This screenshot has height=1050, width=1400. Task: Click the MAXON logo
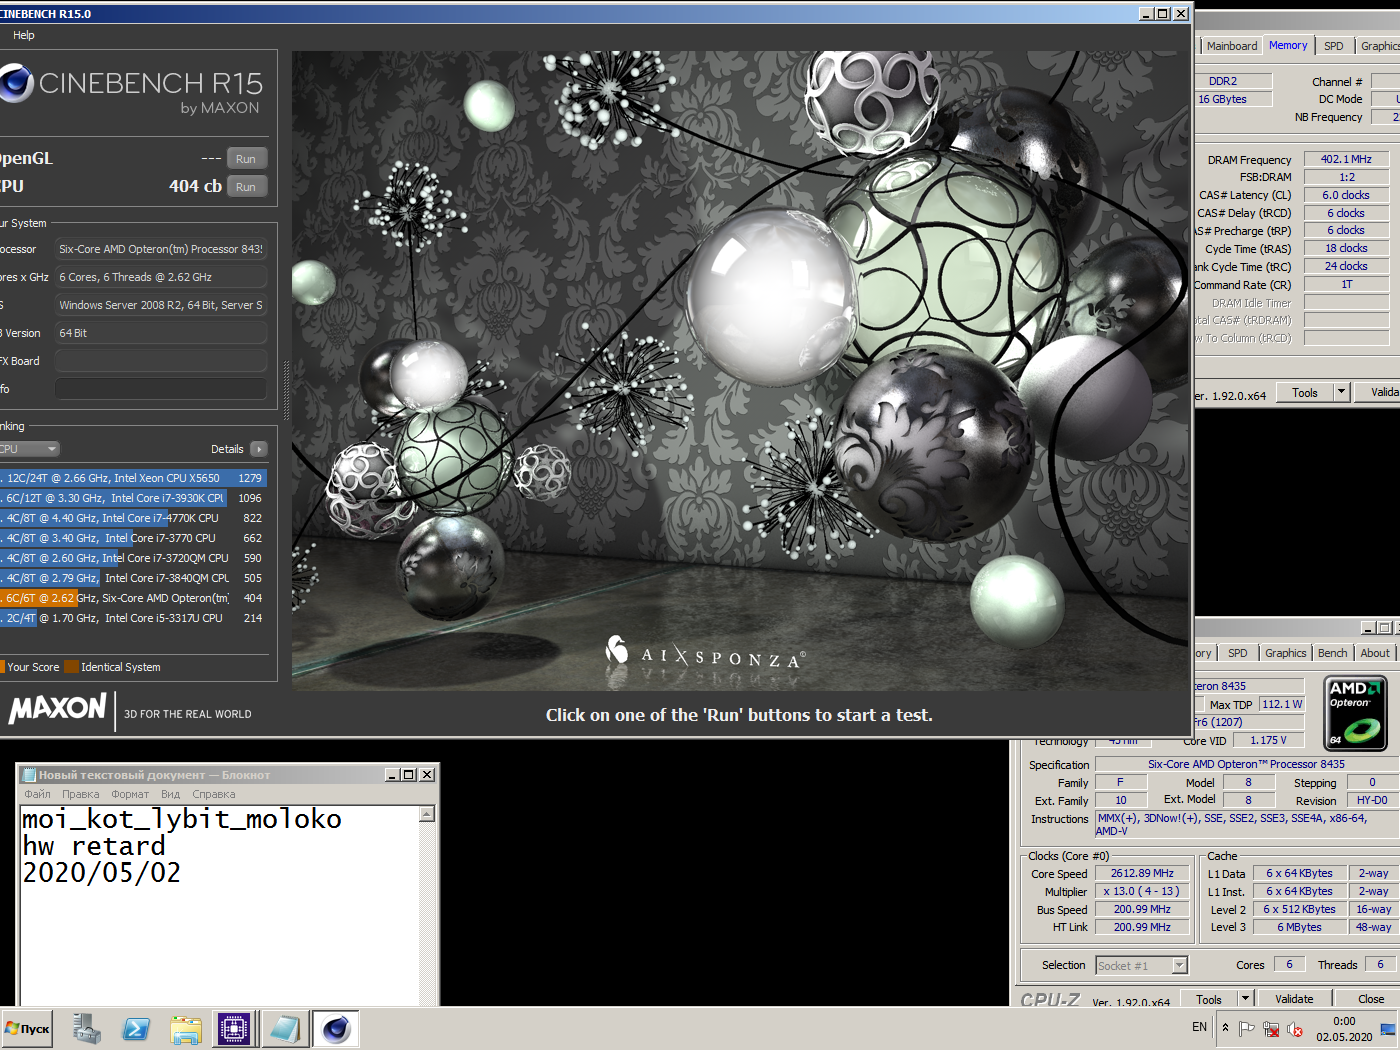(x=58, y=709)
